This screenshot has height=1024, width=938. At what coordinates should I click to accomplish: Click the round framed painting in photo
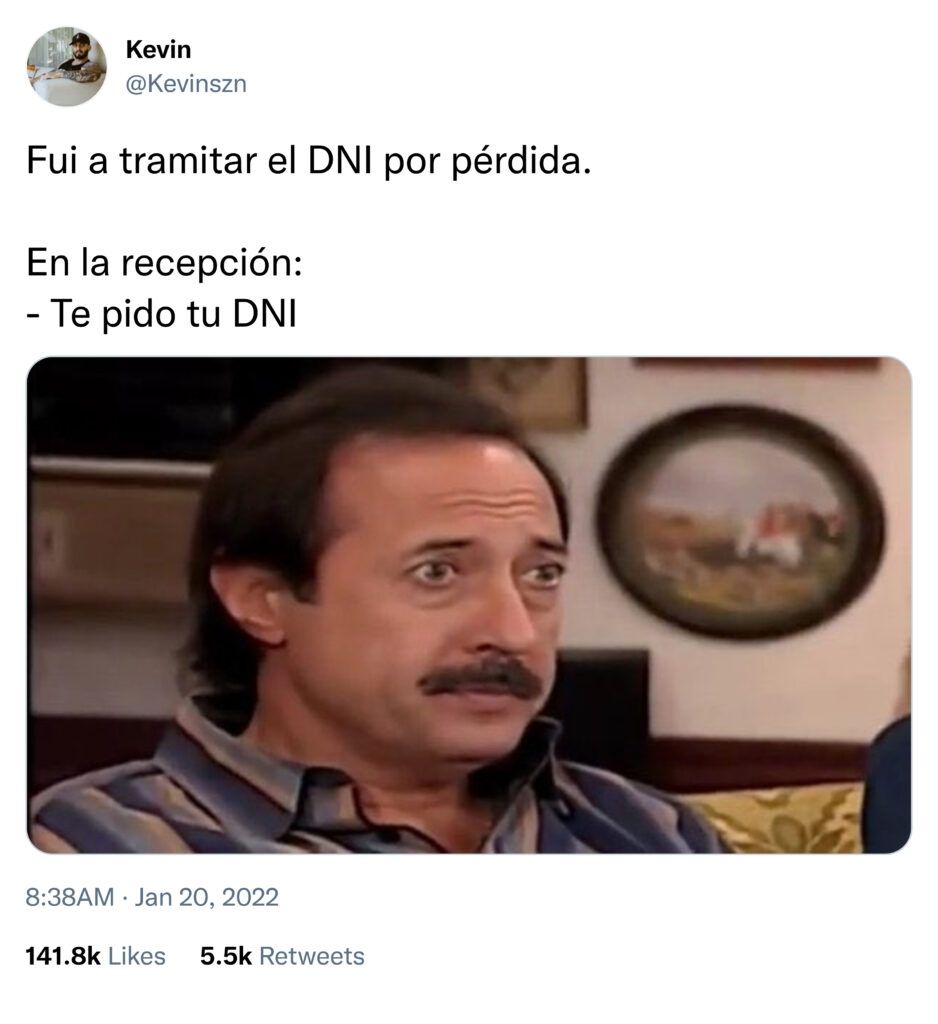tap(740, 521)
